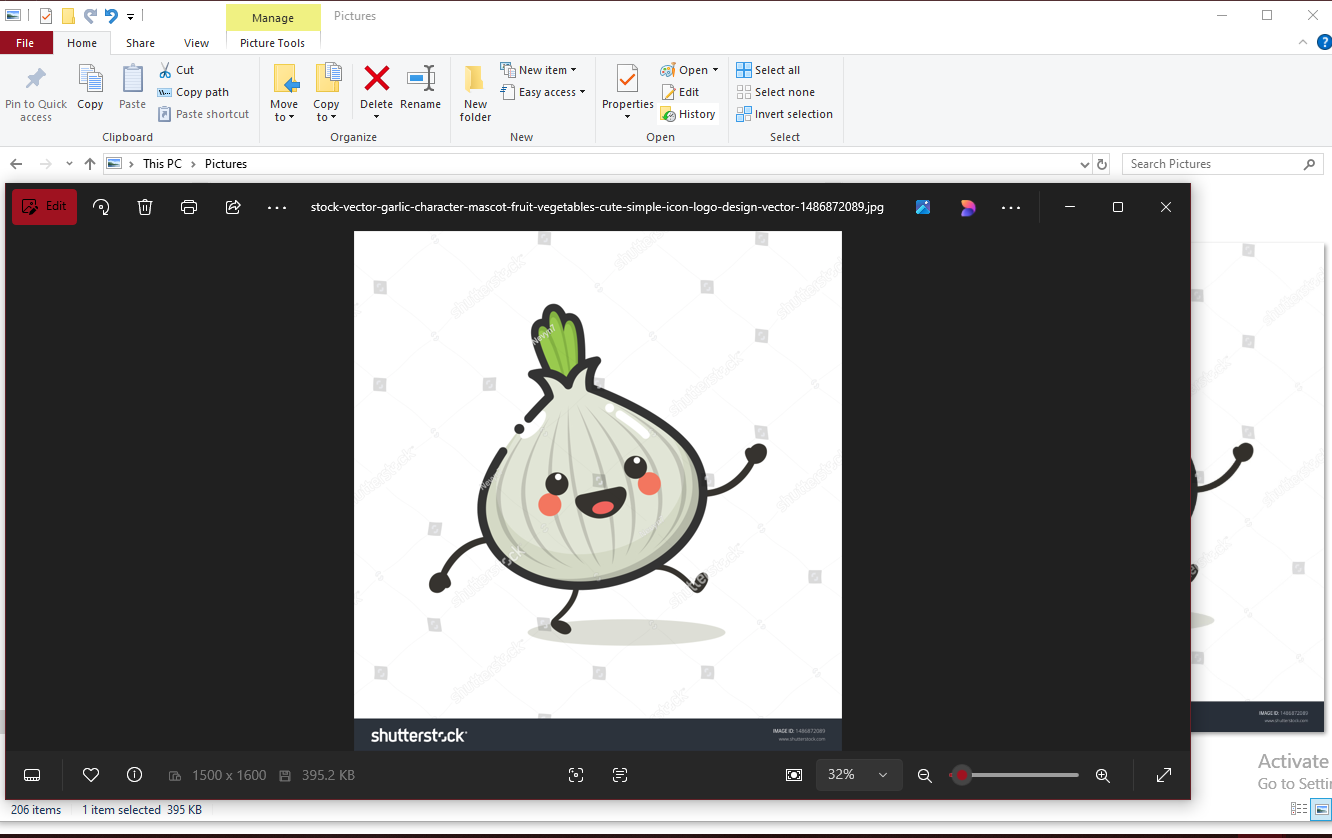Click the blue Undo arrow in the title bar
Image resolution: width=1332 pixels, height=838 pixels.
(x=111, y=16)
